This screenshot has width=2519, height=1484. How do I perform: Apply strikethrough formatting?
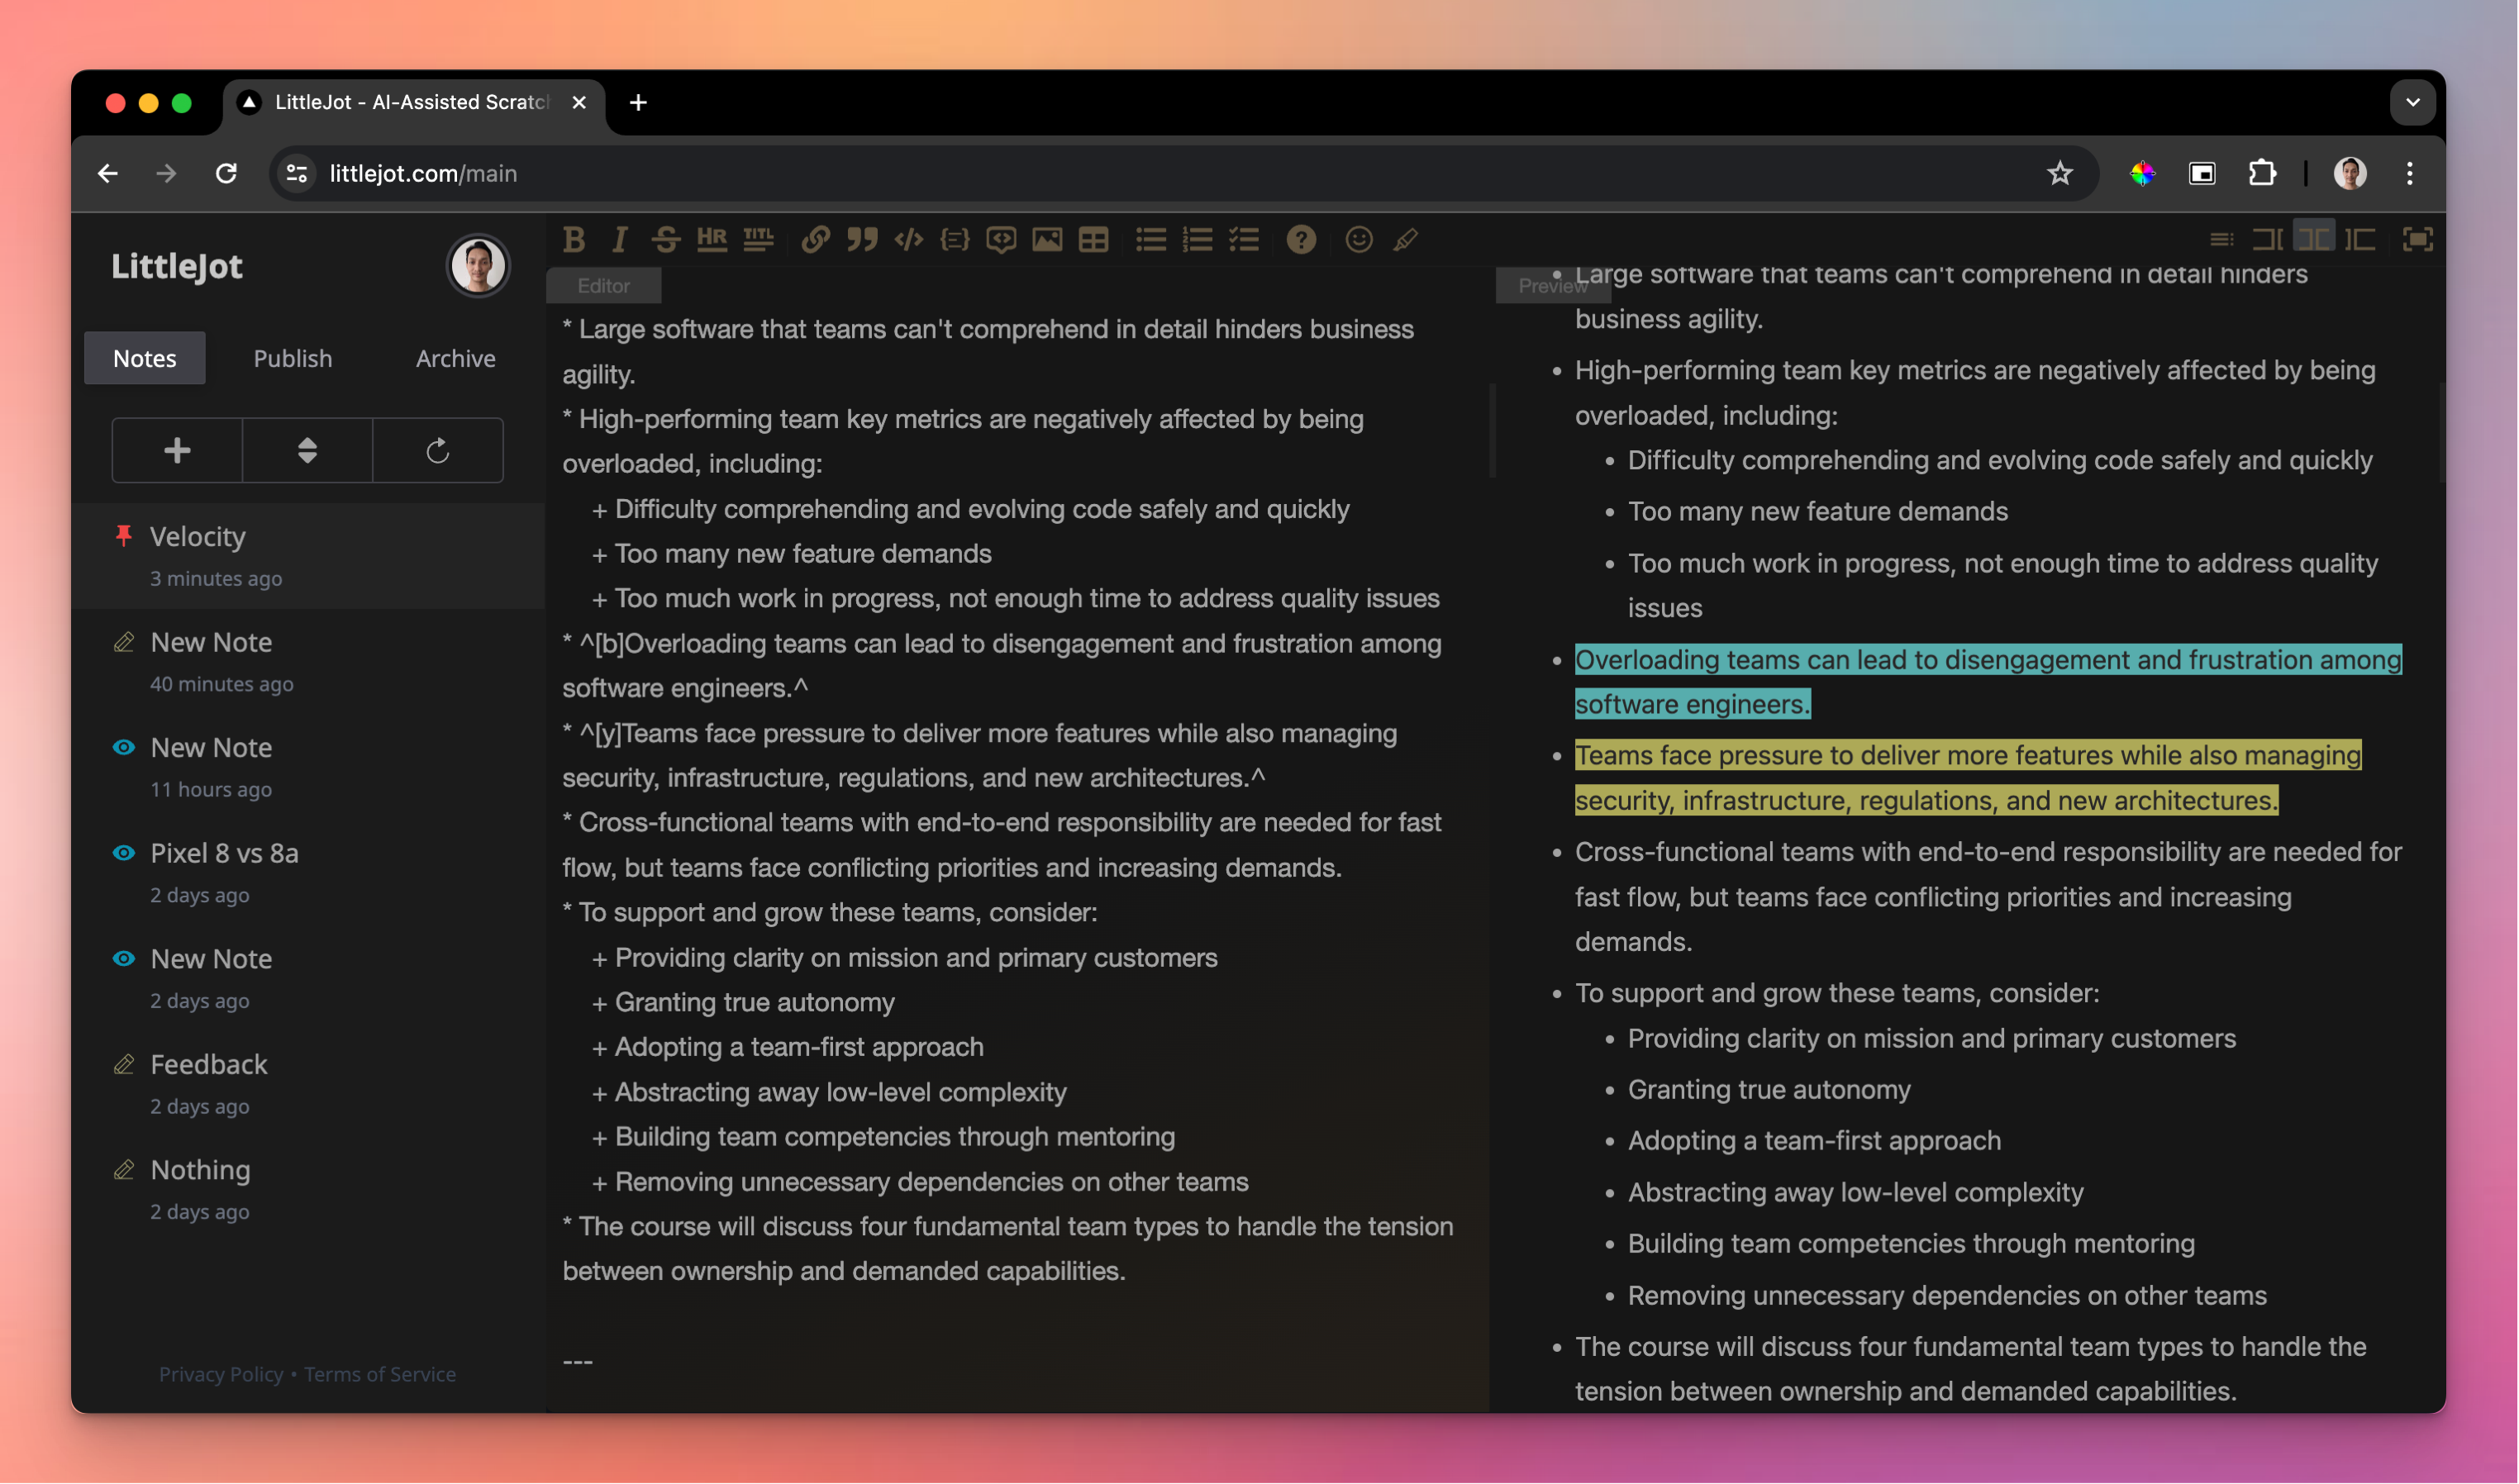(666, 240)
